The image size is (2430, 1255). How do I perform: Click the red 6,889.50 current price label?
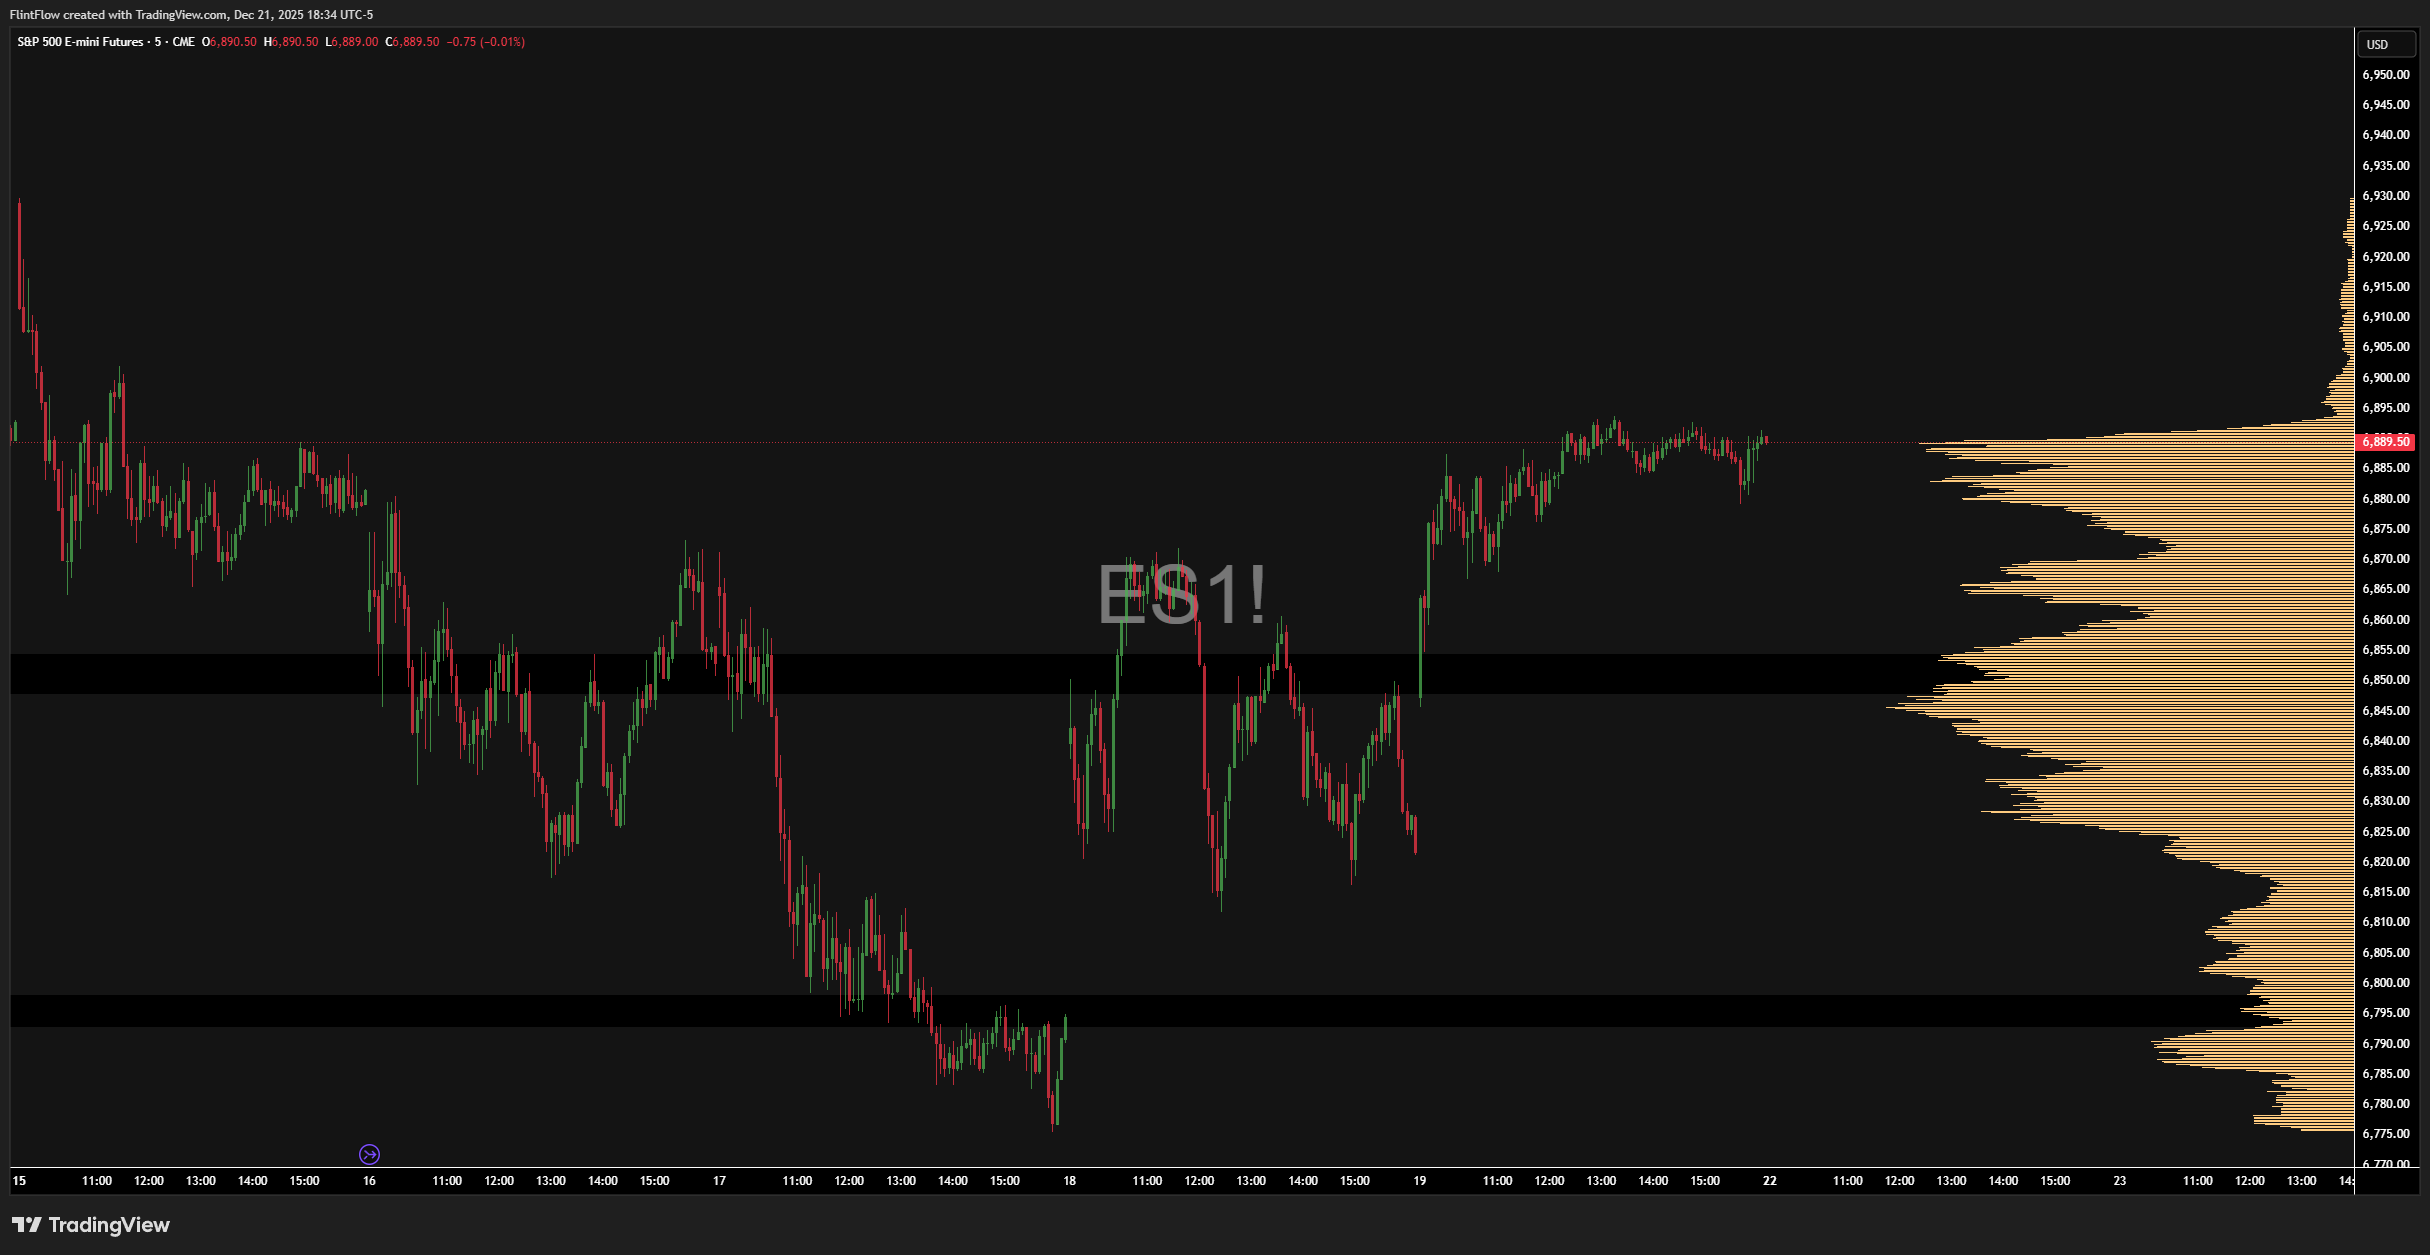click(x=2385, y=441)
